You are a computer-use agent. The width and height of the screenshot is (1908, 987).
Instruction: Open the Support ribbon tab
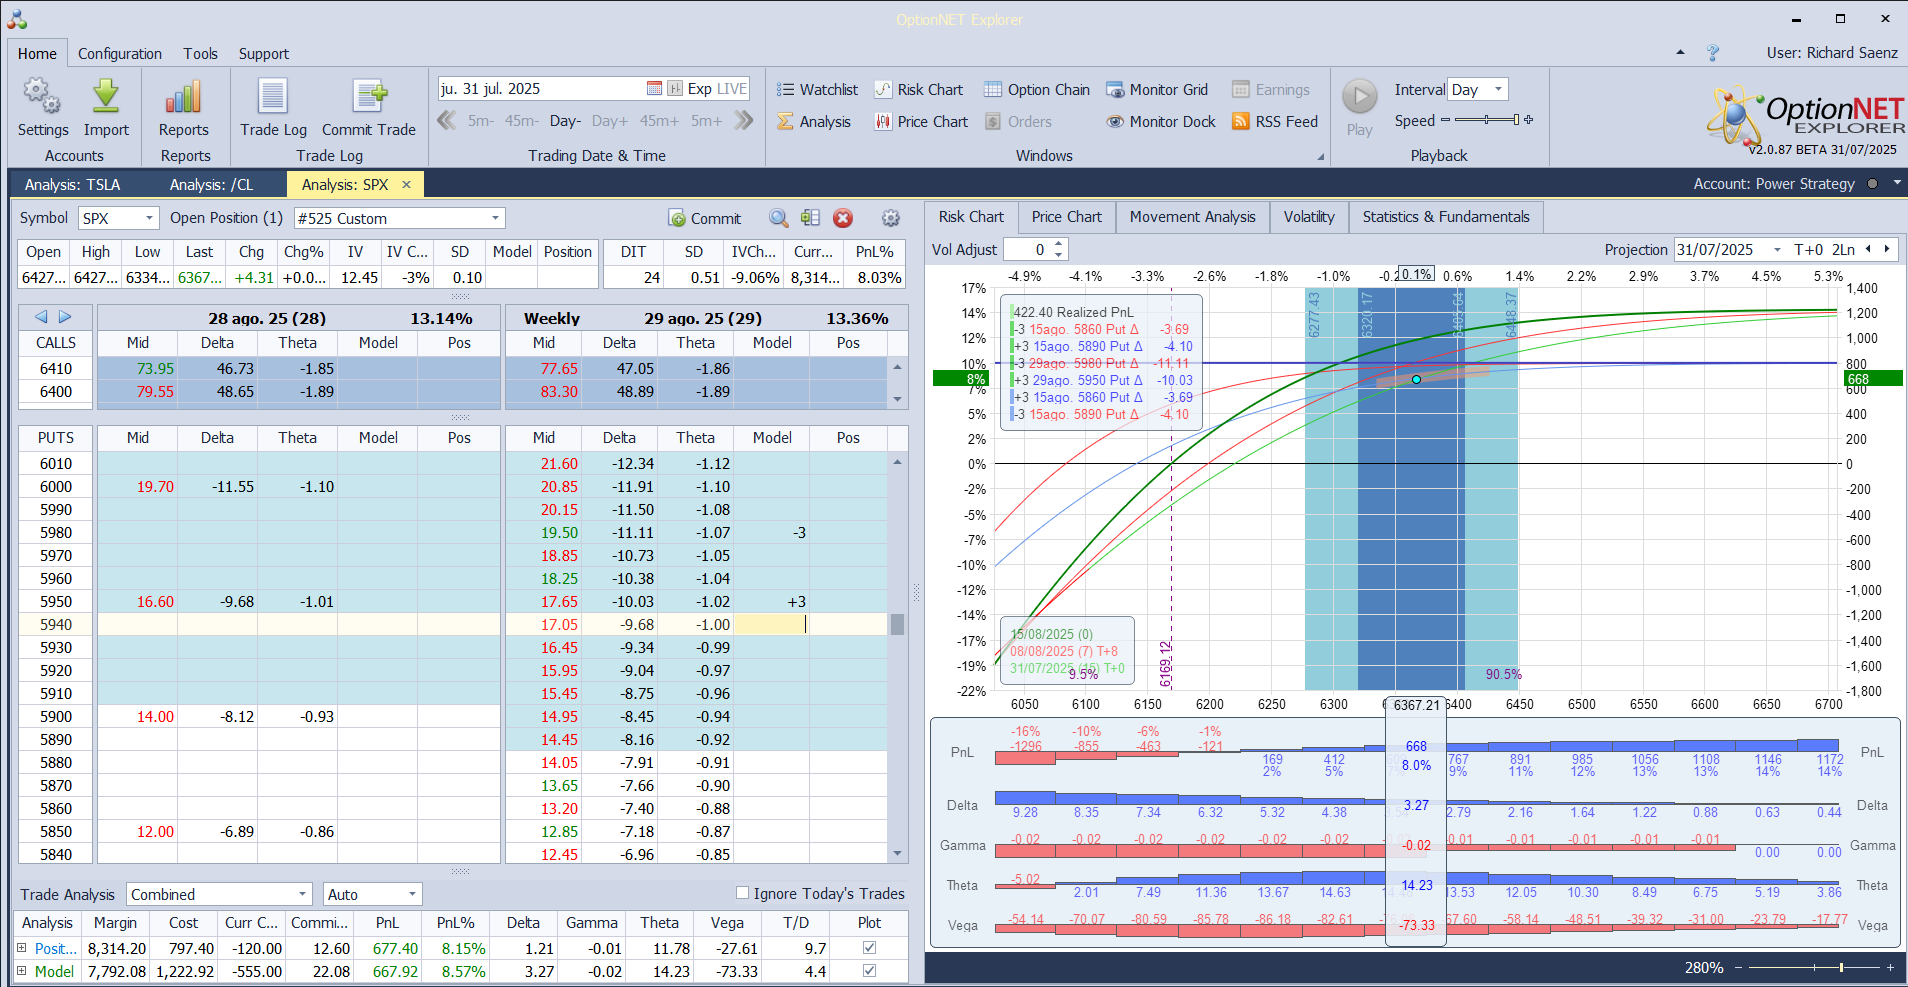[x=264, y=54]
